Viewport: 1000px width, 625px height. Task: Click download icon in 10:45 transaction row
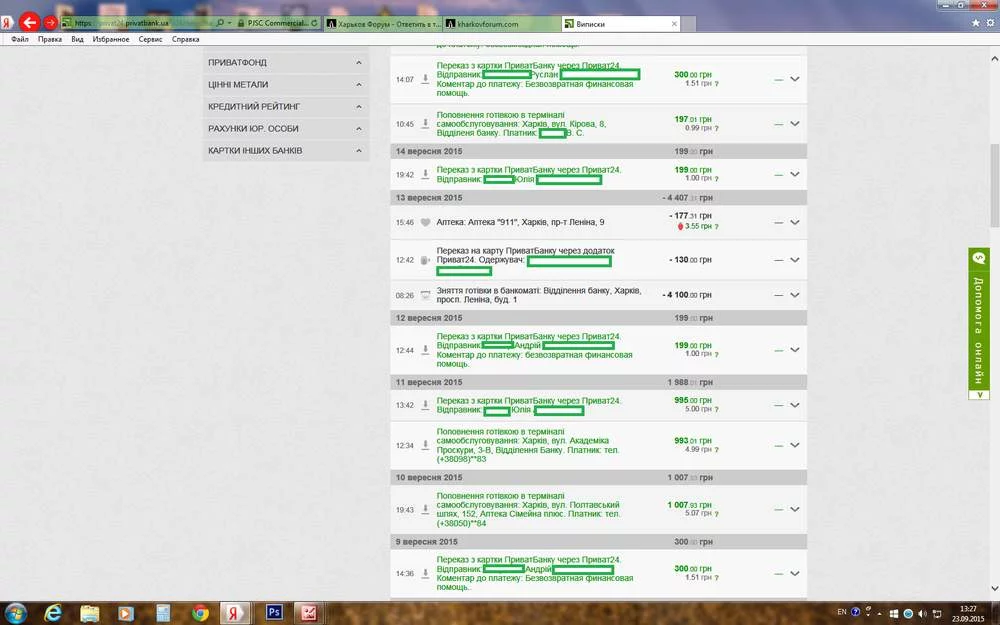point(425,123)
